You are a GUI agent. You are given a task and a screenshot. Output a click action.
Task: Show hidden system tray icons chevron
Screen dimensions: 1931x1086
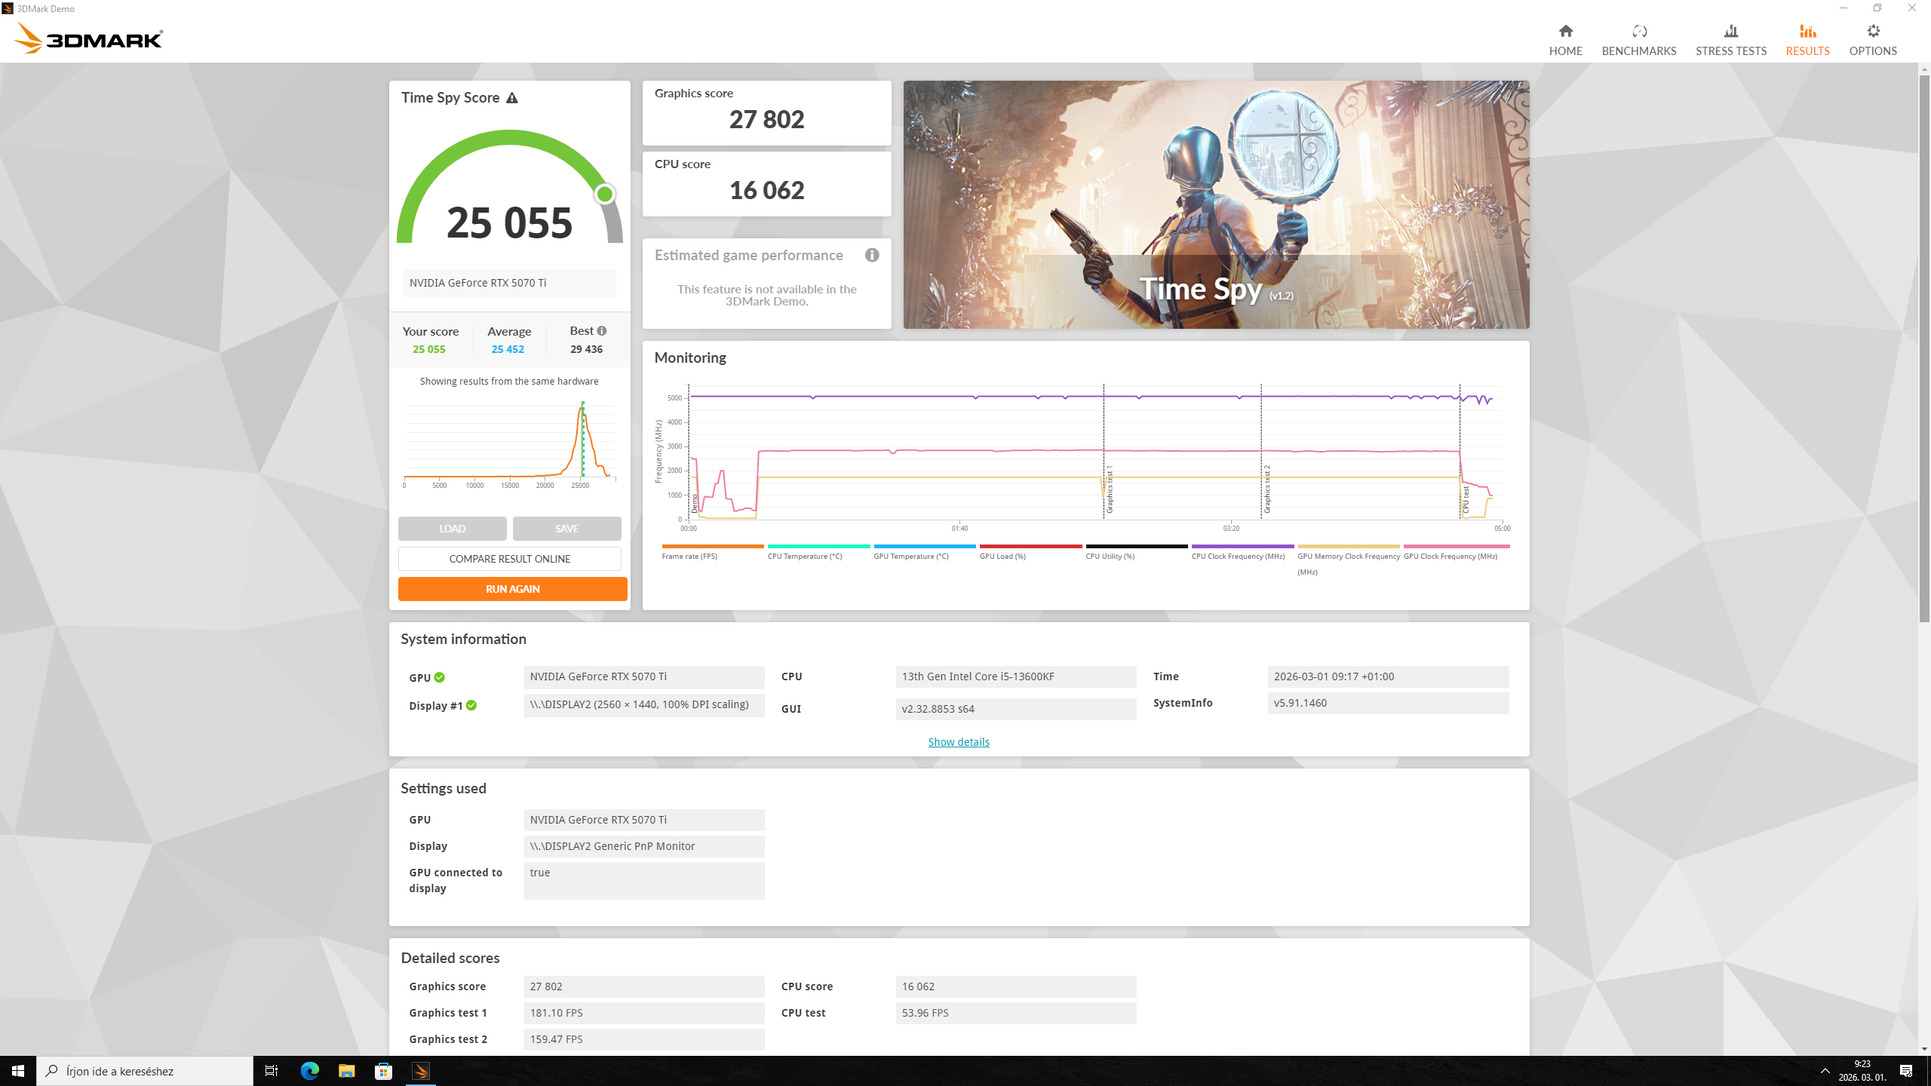pyautogui.click(x=1824, y=1071)
